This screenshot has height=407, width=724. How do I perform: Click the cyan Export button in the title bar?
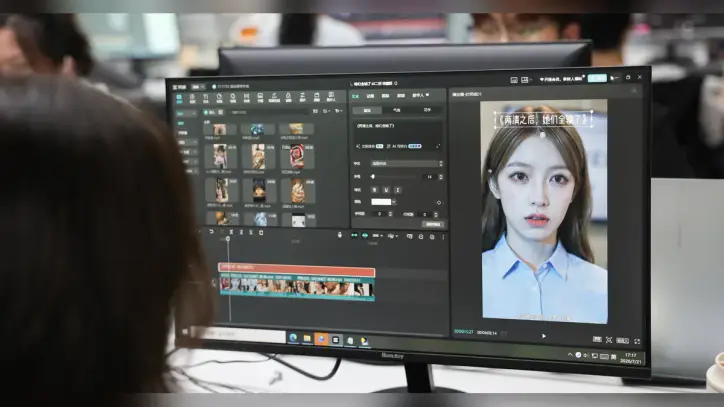tap(597, 78)
